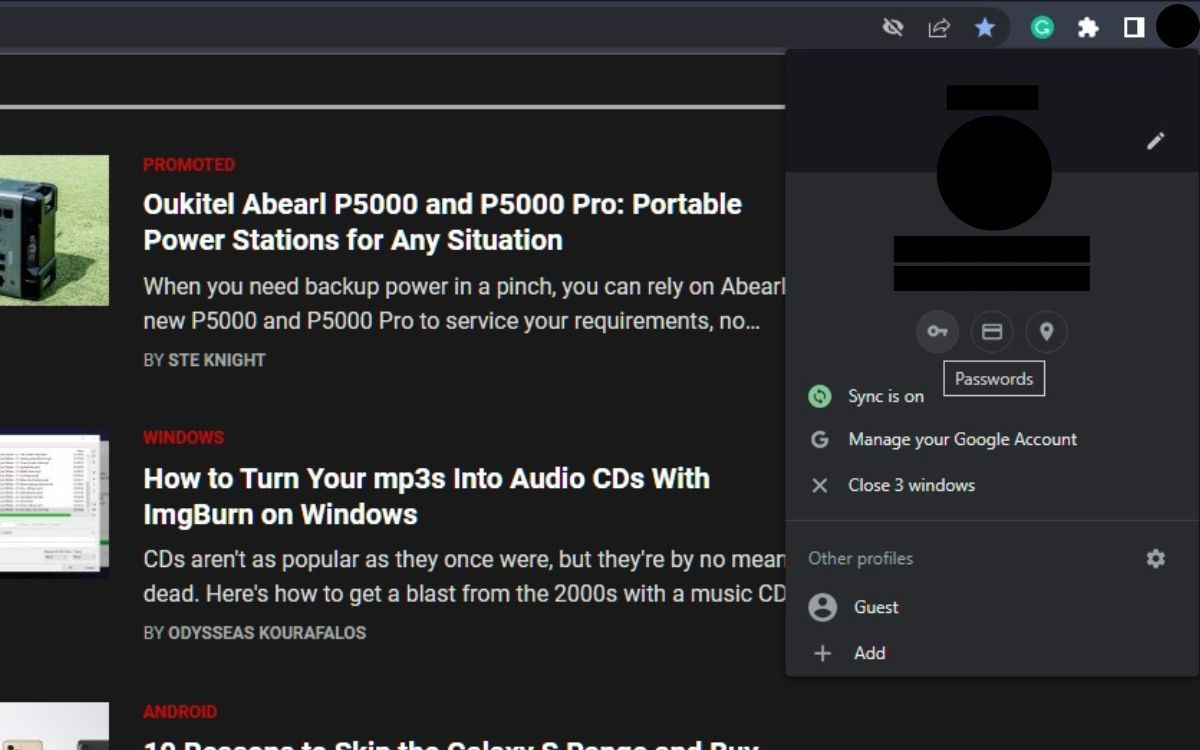The image size is (1200, 750).
Task: Click the Other profiles heading text
Action: click(860, 558)
